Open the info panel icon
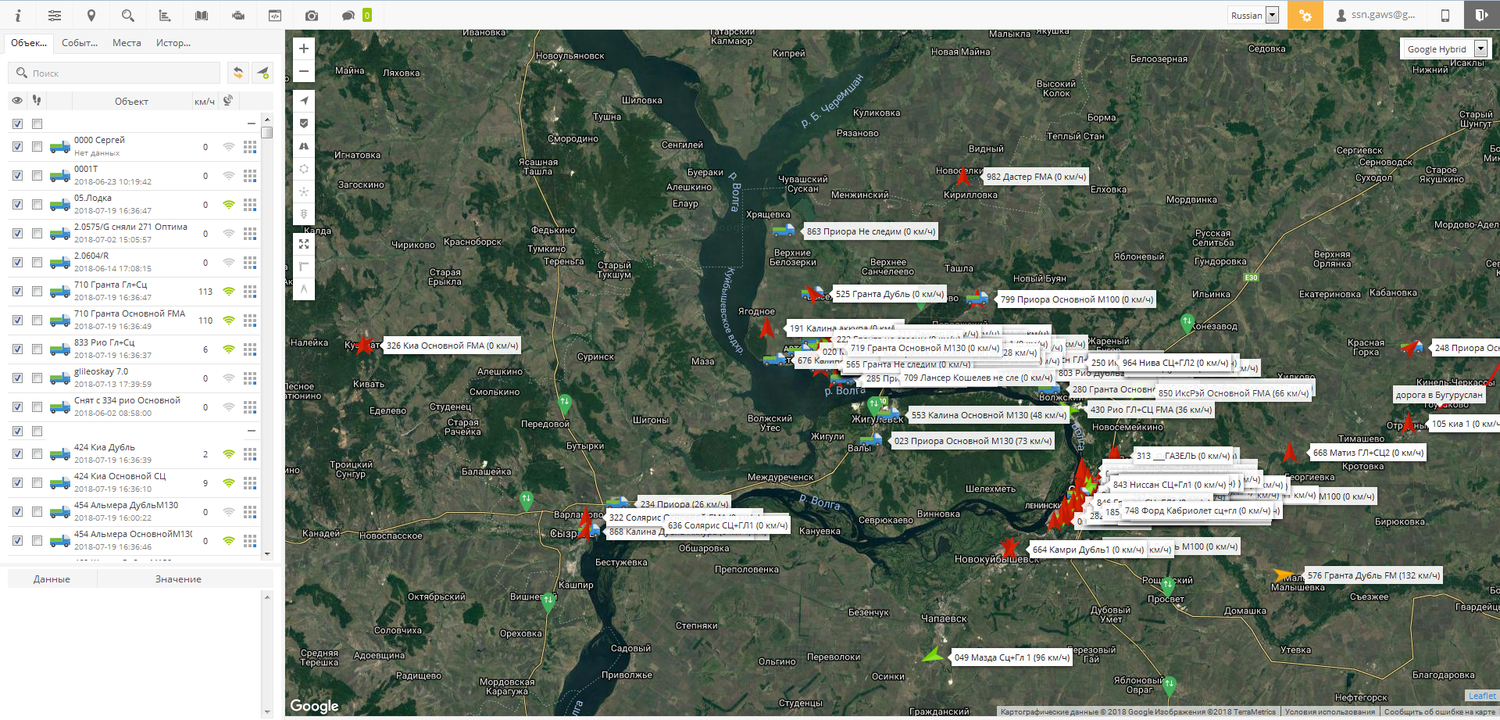 coord(18,15)
